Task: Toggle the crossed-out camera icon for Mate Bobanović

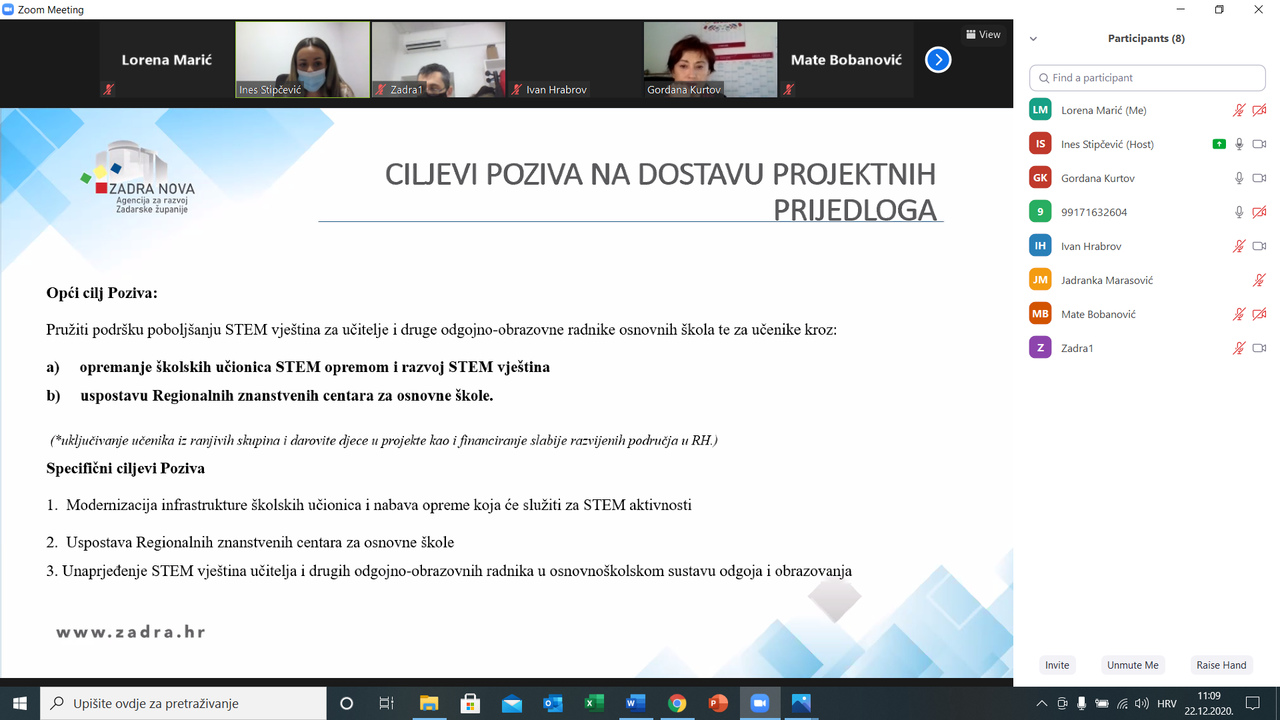Action: [x=1259, y=314]
